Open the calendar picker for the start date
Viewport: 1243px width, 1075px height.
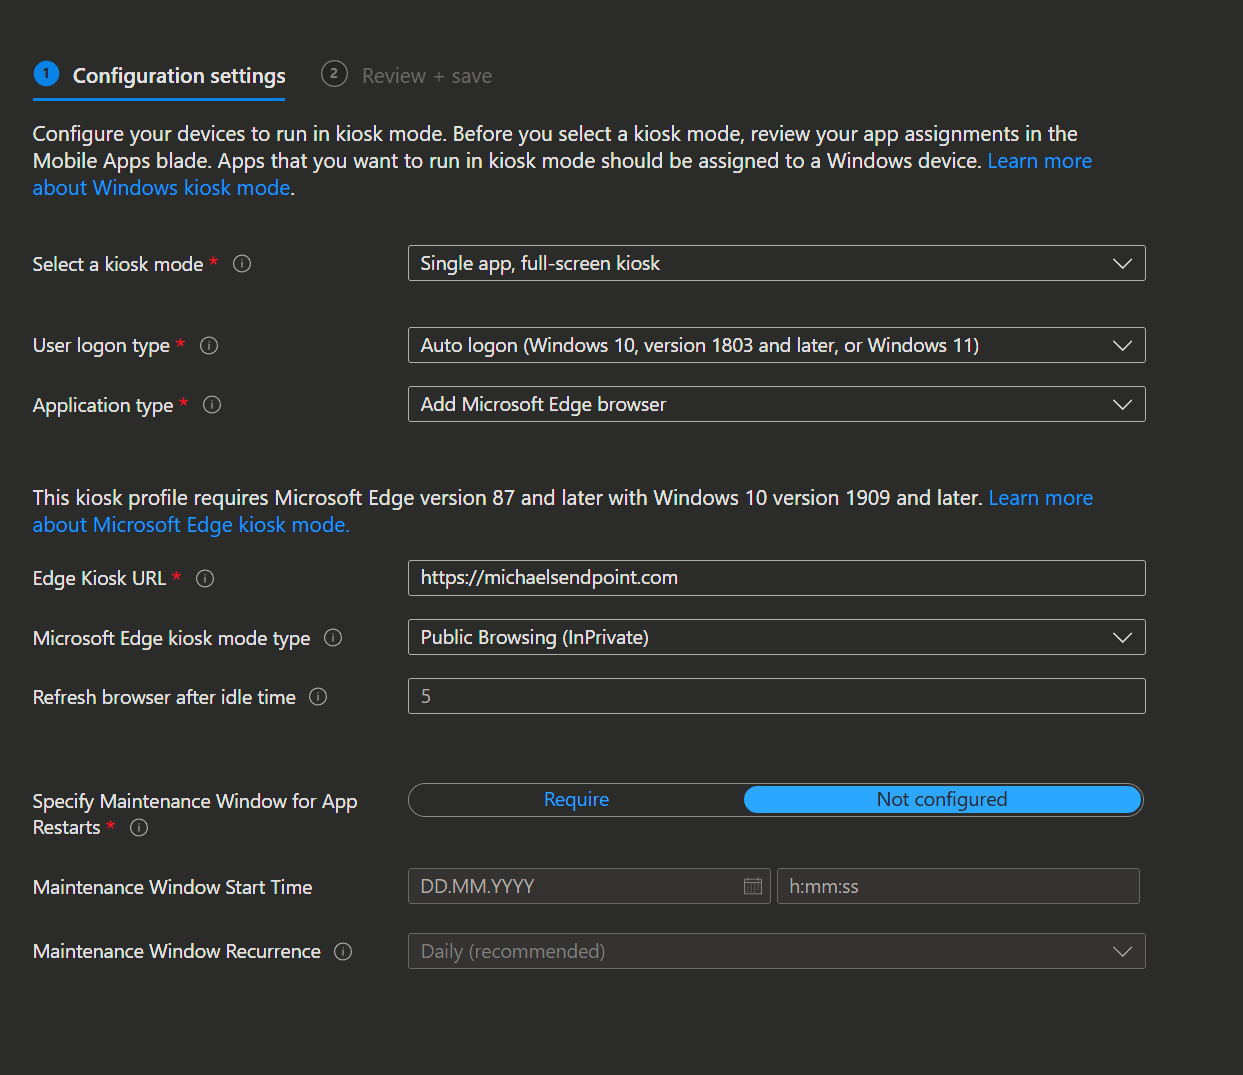[x=752, y=886]
